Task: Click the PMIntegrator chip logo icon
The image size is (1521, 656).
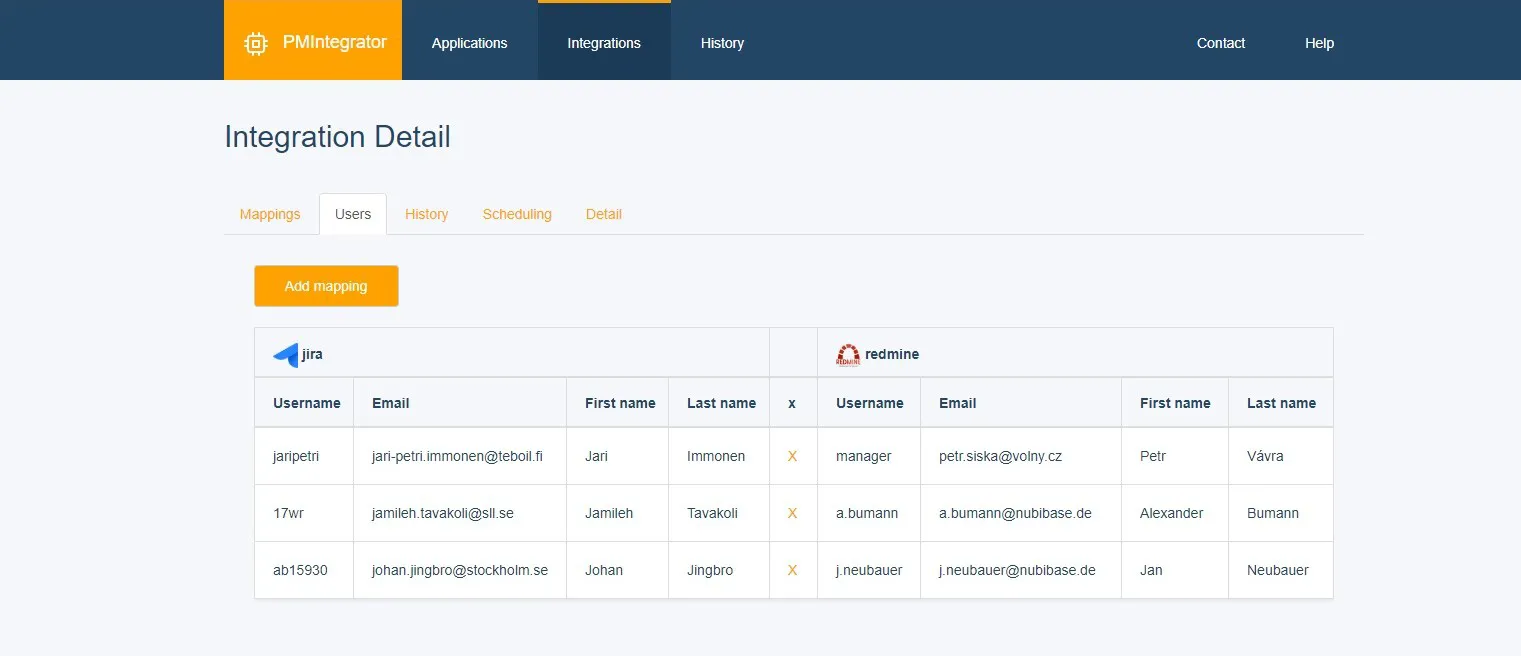Action: tap(256, 42)
